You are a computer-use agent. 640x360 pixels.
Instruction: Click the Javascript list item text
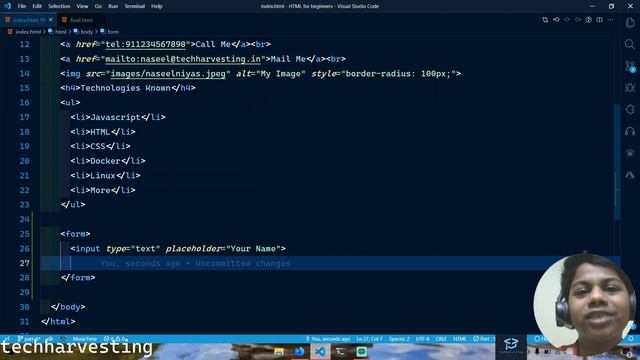(x=115, y=117)
